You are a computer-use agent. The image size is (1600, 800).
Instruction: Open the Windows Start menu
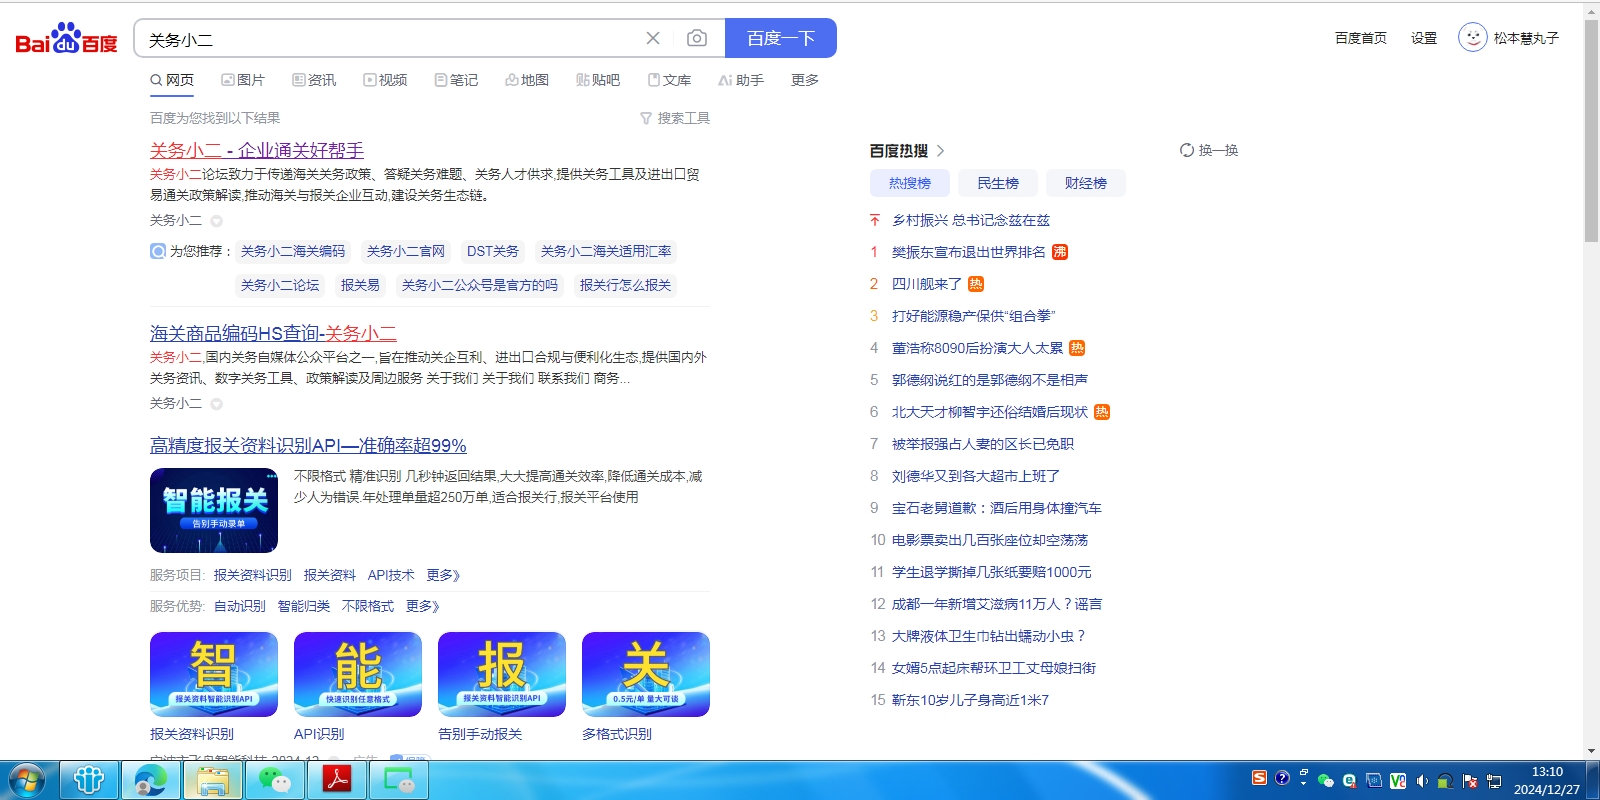click(27, 780)
